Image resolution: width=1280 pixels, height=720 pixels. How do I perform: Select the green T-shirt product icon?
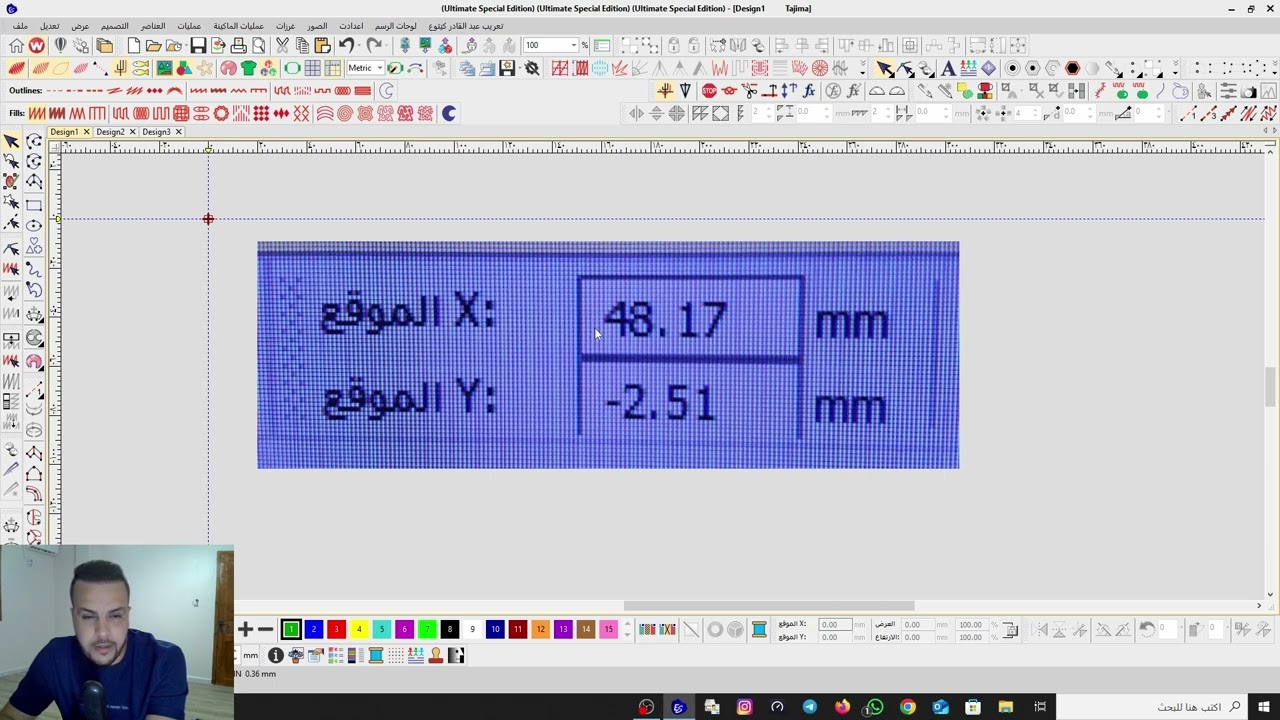(x=248, y=68)
